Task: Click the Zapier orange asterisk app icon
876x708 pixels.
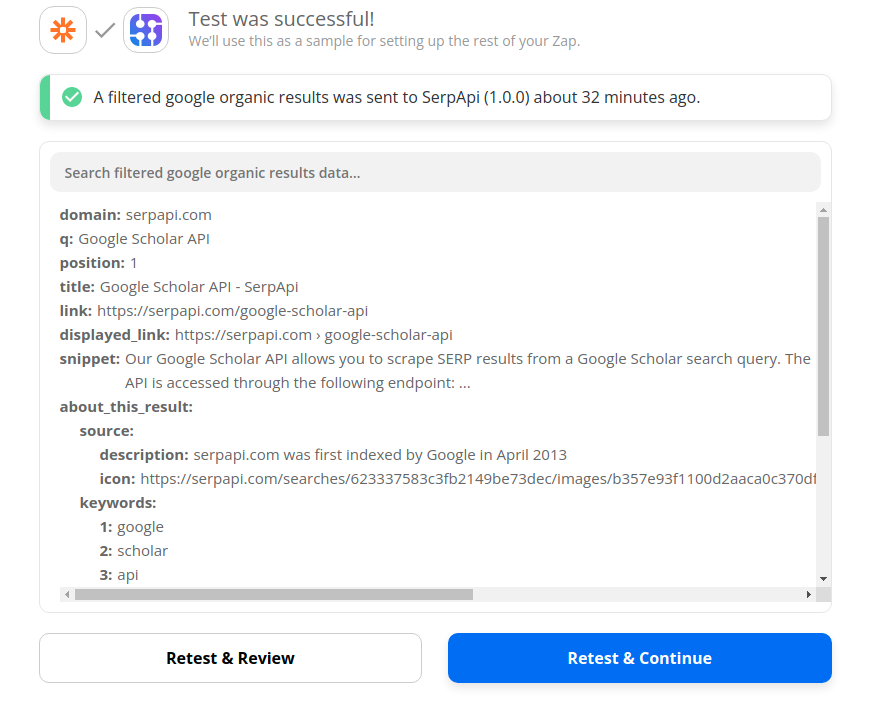Action: (x=62, y=29)
